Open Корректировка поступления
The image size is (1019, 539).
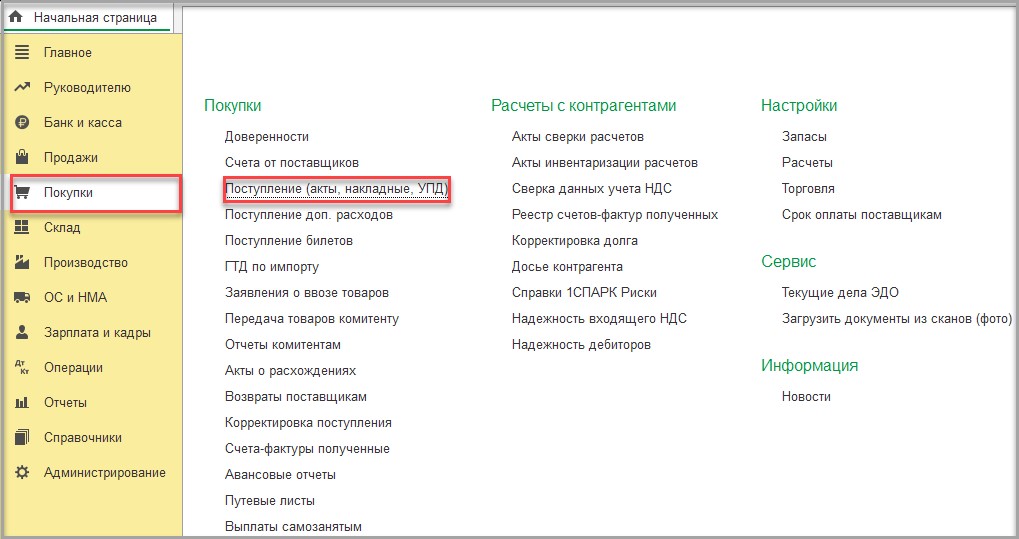pyautogui.click(x=308, y=423)
